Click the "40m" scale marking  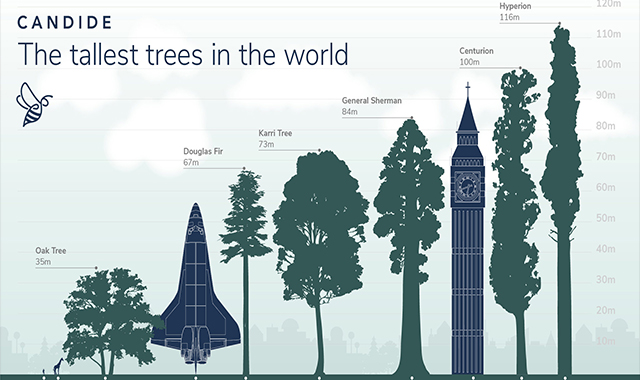pyautogui.click(x=606, y=249)
